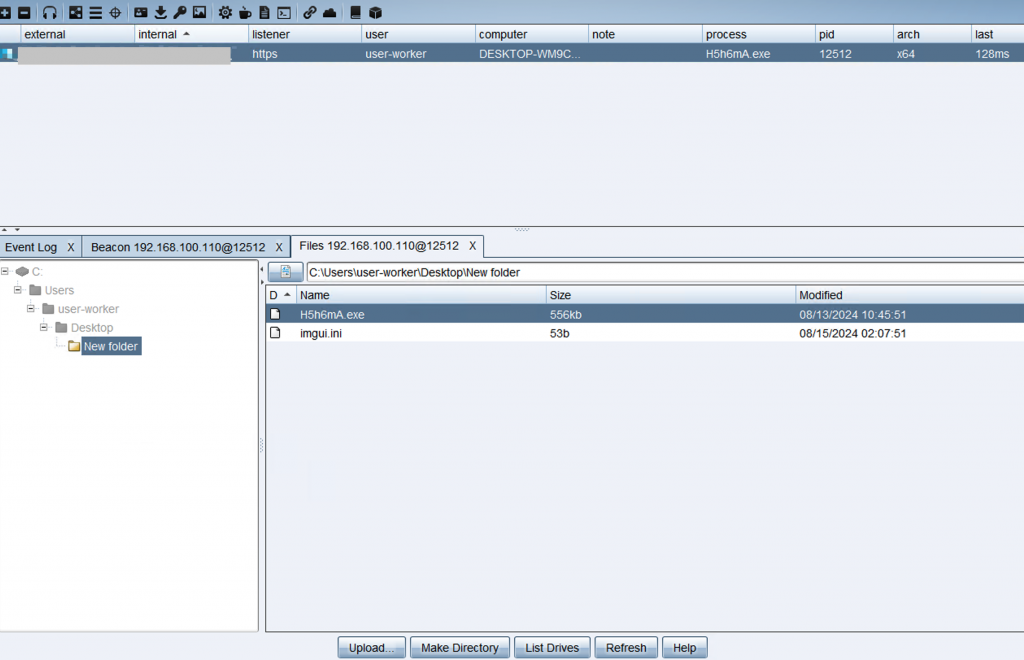Screen dimensions: 1024x660
Task: Open help via book icon
Action: 355,12
